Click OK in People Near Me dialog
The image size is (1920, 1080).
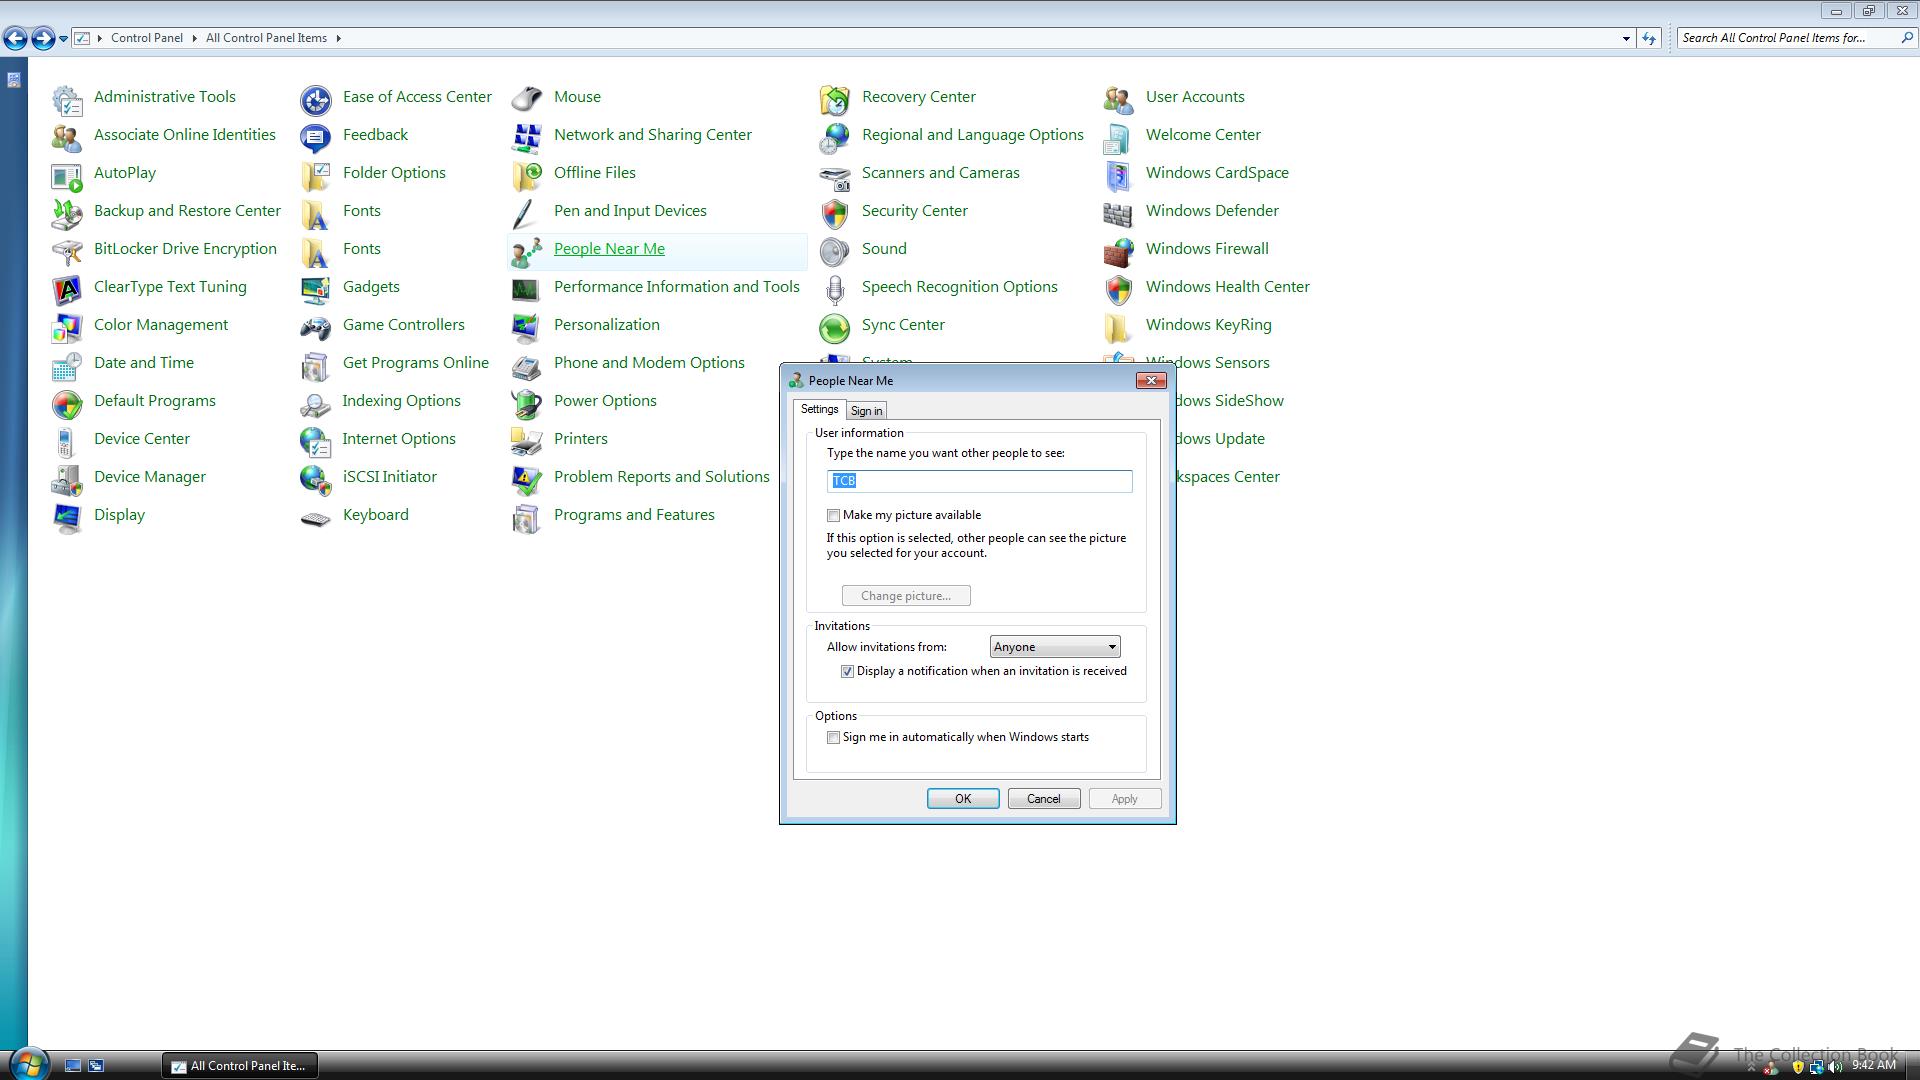click(x=962, y=799)
